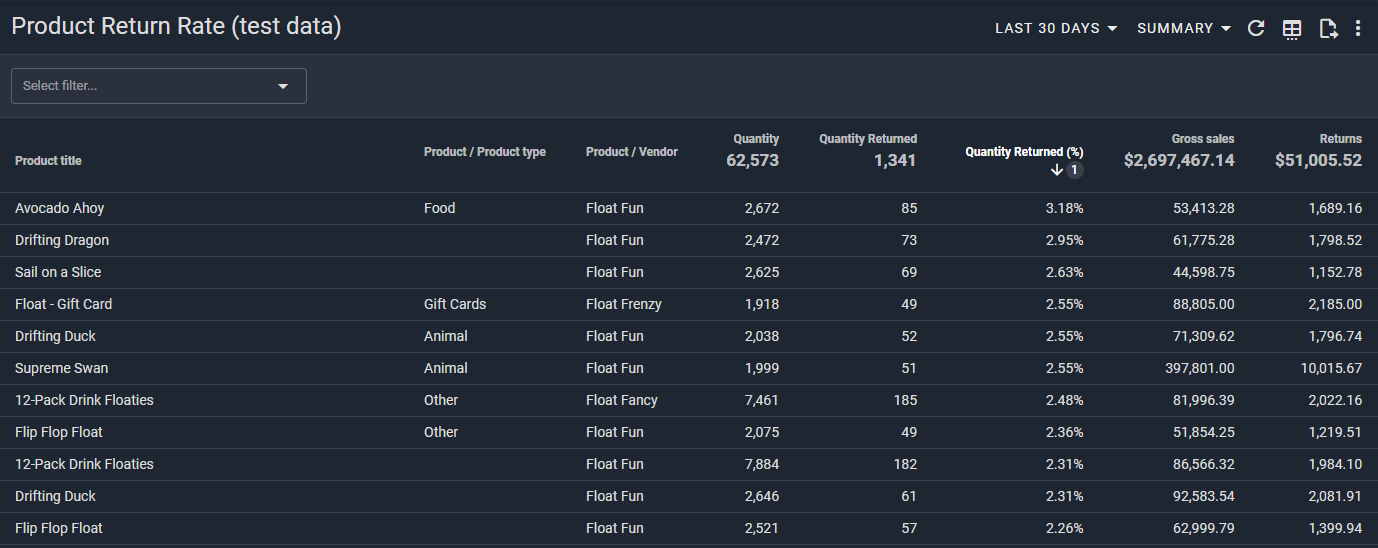Open the table columns settings icon
This screenshot has height=548, width=1378.
click(1292, 29)
